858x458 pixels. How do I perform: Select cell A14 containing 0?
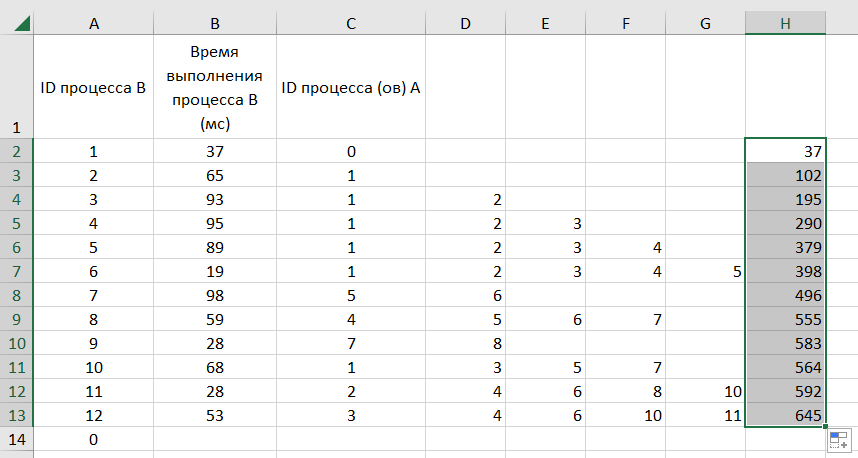coord(93,439)
